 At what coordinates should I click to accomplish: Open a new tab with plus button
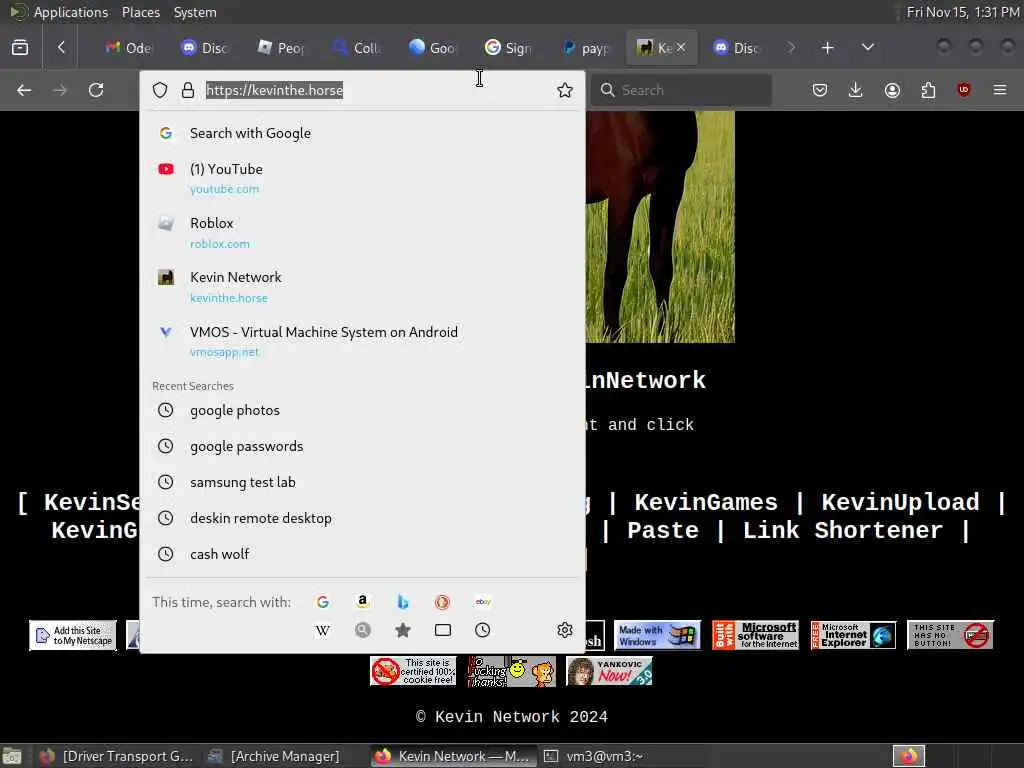coord(827,48)
